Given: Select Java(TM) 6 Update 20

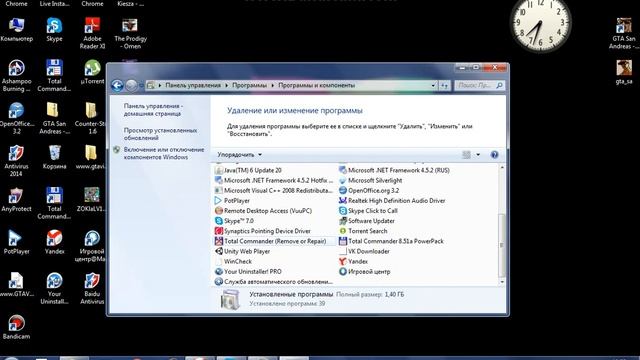Looking at the screenshot, I should tap(248, 170).
